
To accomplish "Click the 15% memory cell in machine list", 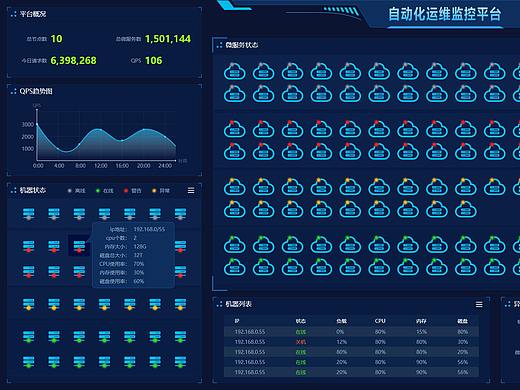I will pyautogui.click(x=421, y=332).
